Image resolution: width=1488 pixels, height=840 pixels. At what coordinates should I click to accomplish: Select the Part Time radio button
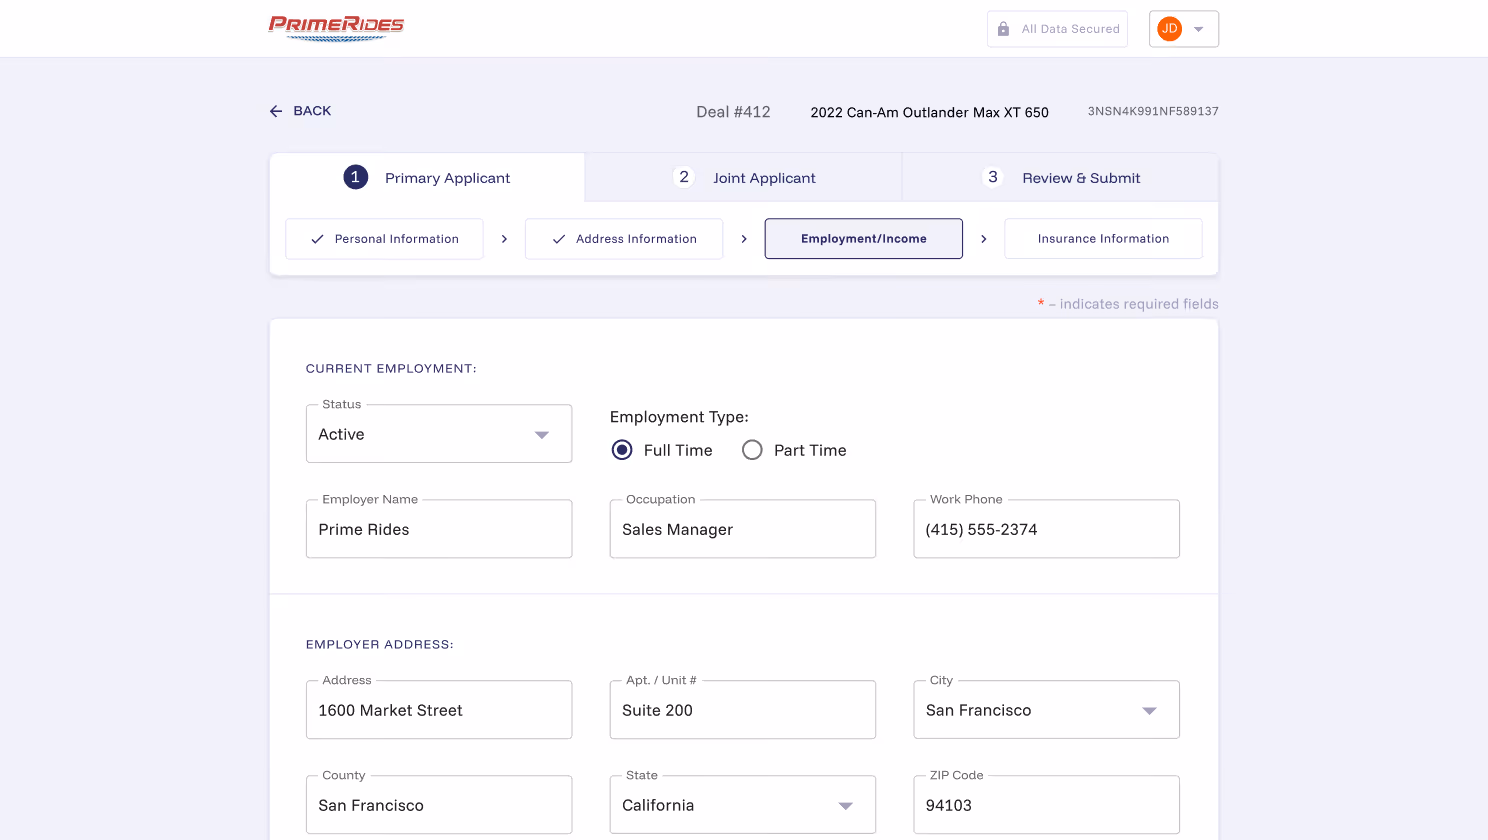(752, 450)
